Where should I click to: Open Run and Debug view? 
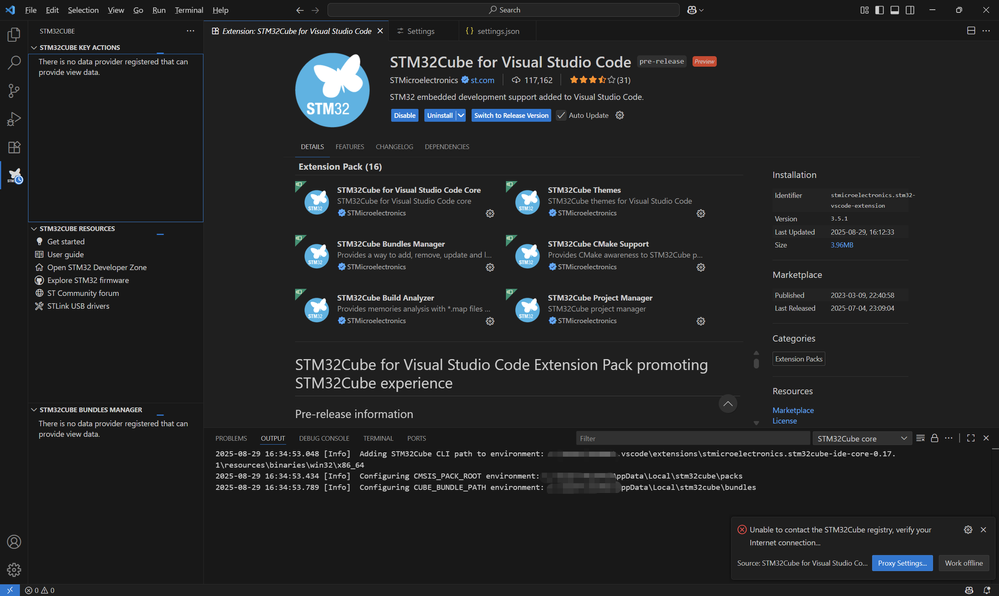pos(13,119)
